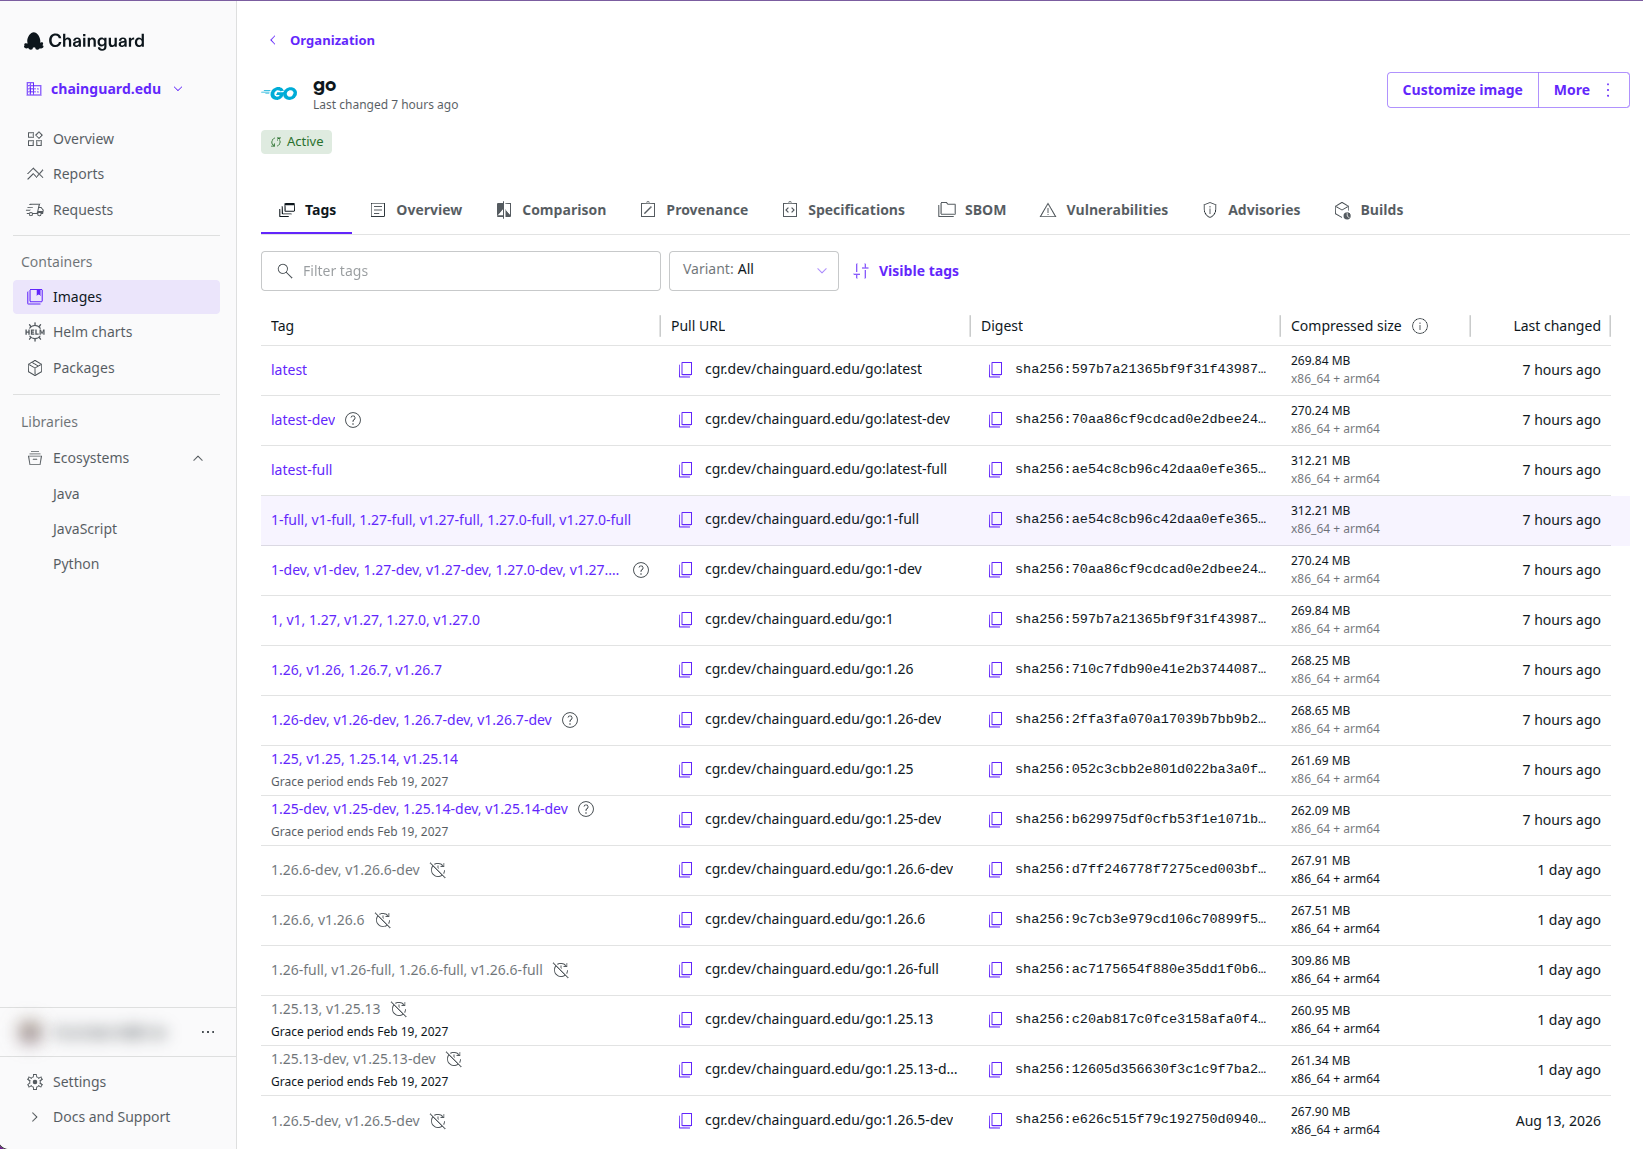Click inactive icon next to 1.26.6-dev tag
The width and height of the screenshot is (1643, 1149).
(438, 870)
